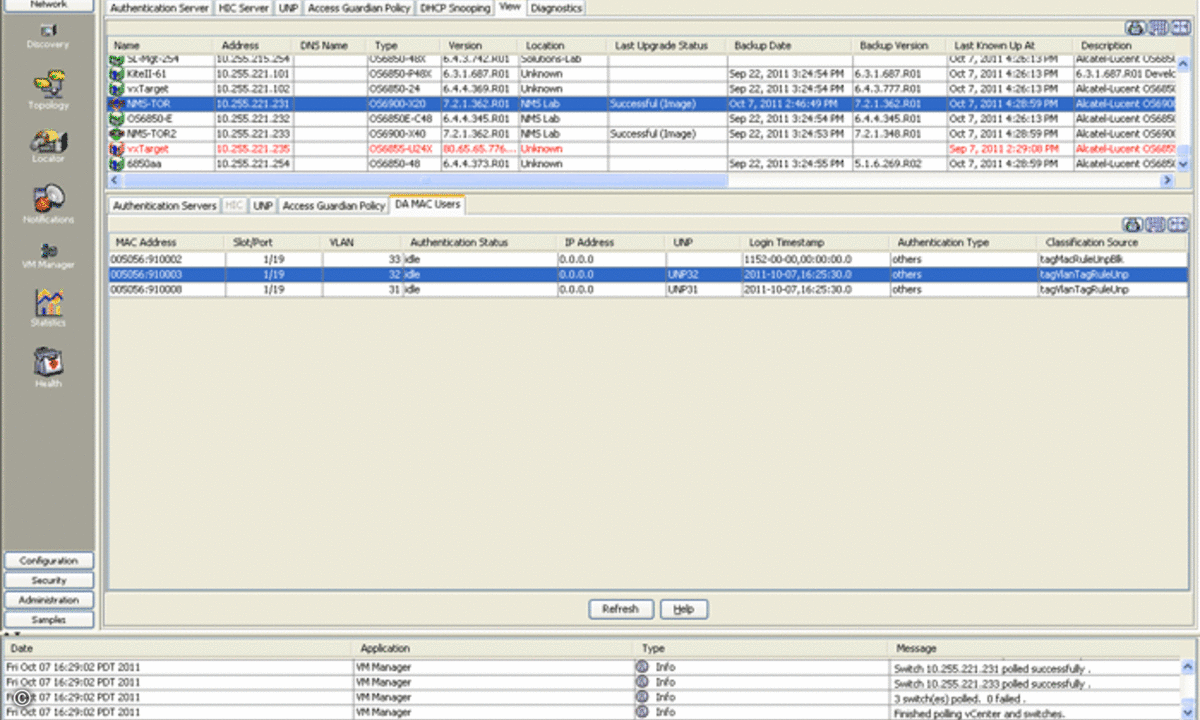Open the Configuration section button

pyautogui.click(x=48, y=561)
